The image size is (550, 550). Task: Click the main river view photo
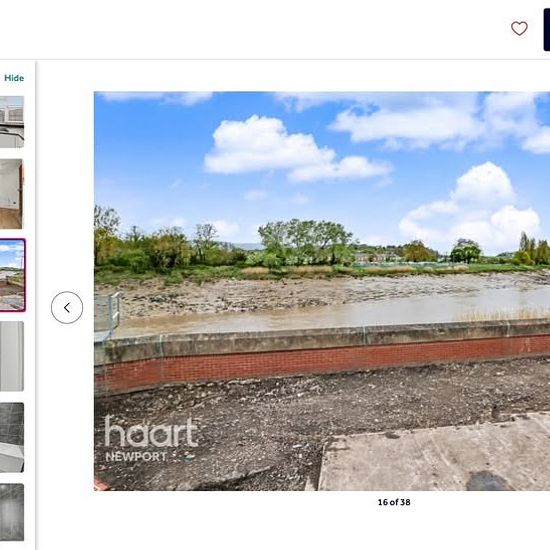point(322,291)
